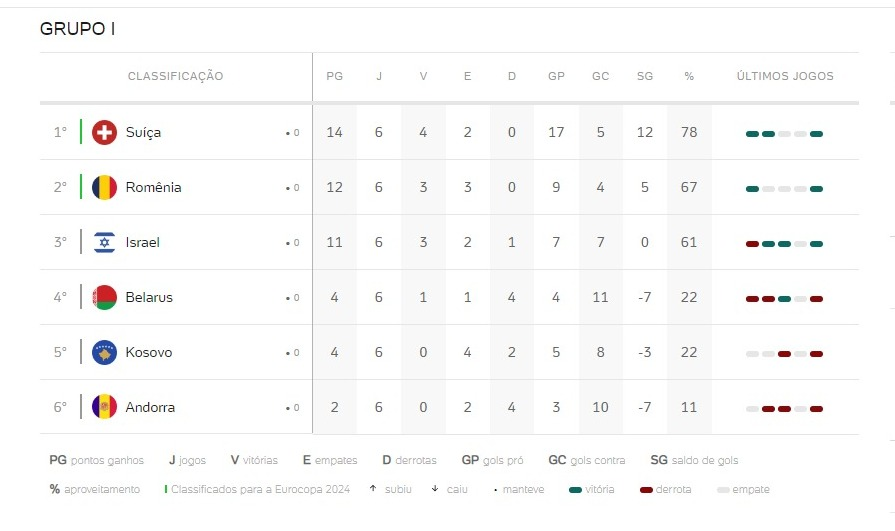Viewport: 895px width, 531px height.
Task: Click the Switzerland flag icon
Action: pyautogui.click(x=104, y=132)
